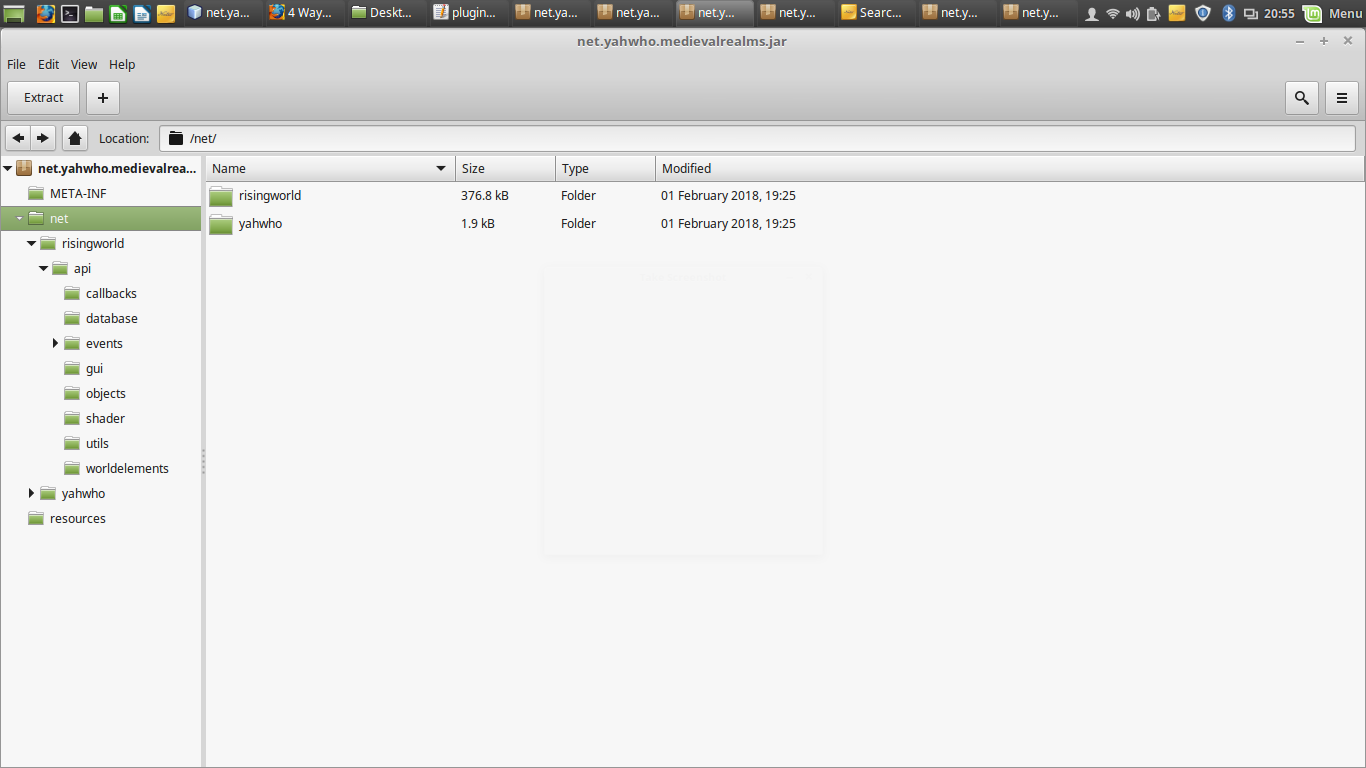Open the View menu

84,64
